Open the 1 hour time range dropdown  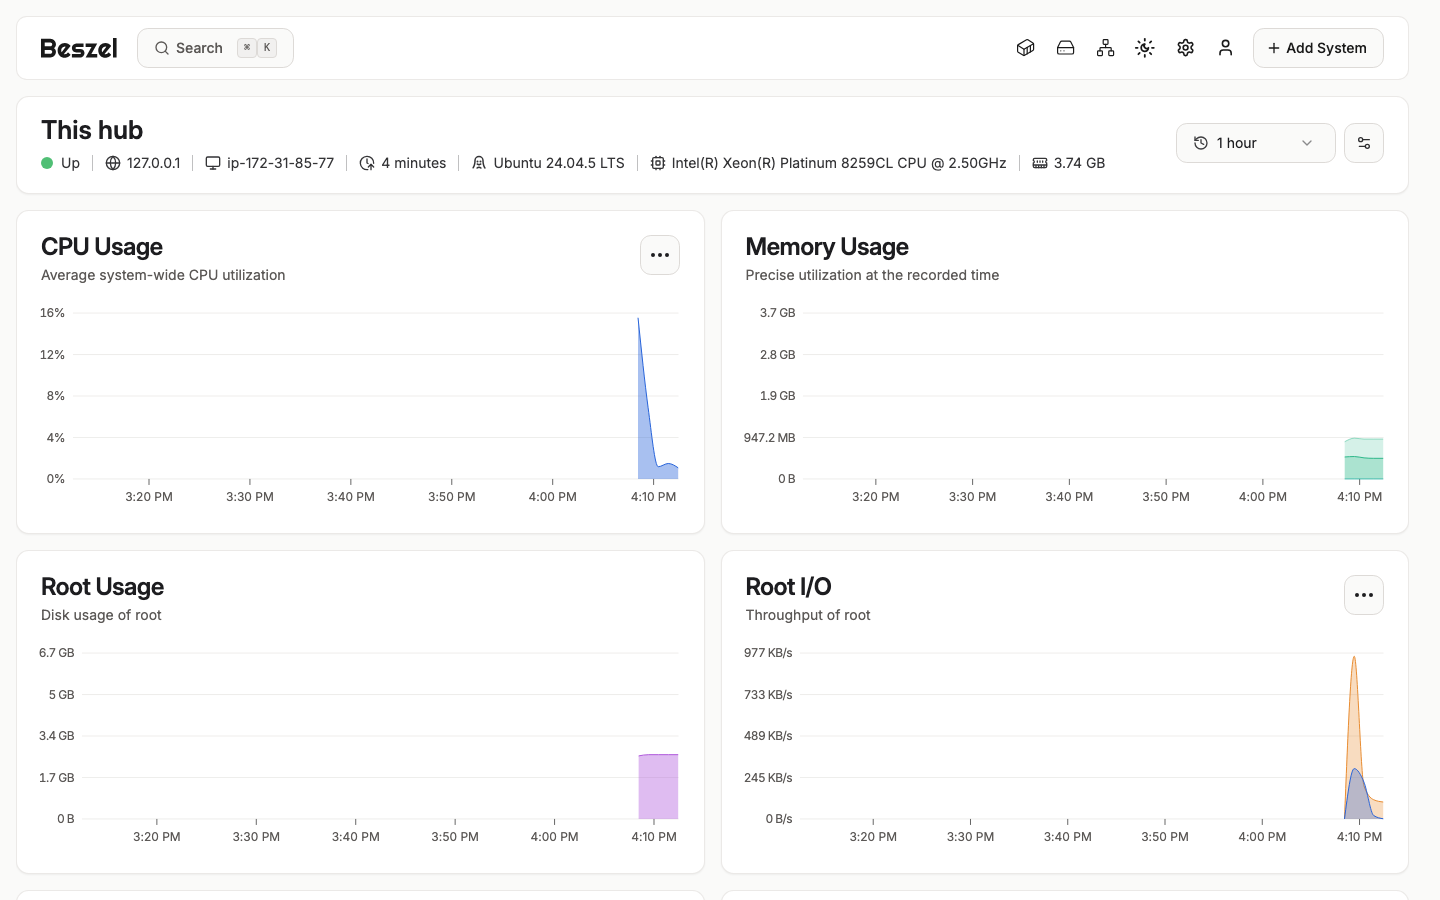[1255, 143]
